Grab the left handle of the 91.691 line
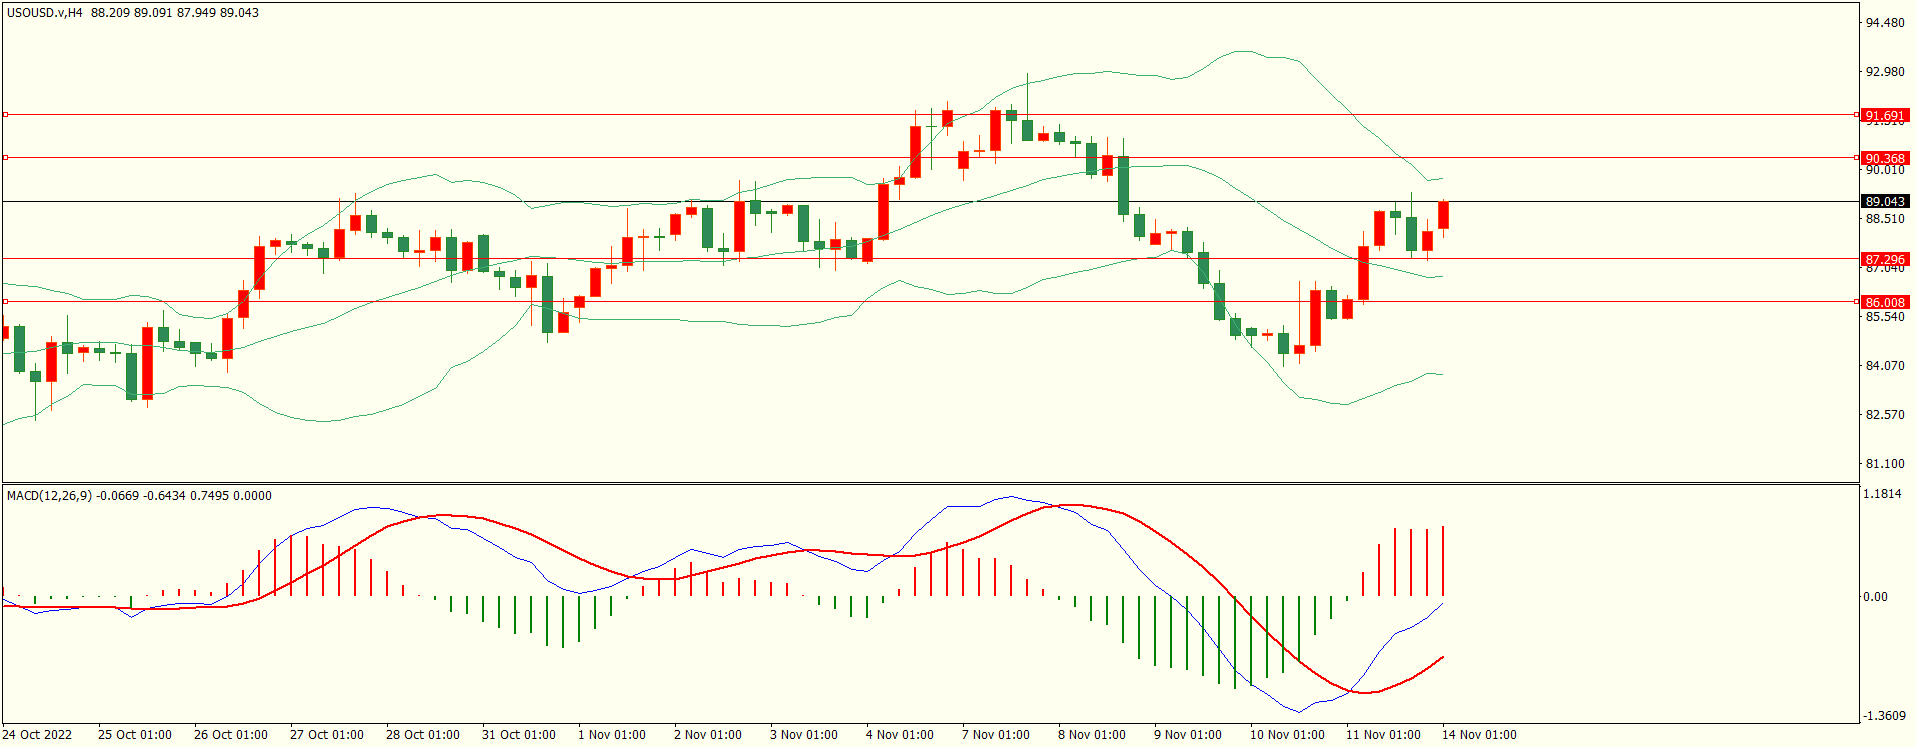The height and width of the screenshot is (747, 1916). coord(6,115)
